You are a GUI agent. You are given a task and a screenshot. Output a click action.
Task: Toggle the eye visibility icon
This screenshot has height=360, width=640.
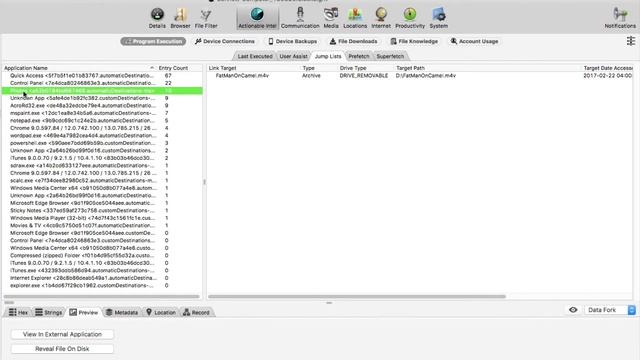[x=573, y=310]
